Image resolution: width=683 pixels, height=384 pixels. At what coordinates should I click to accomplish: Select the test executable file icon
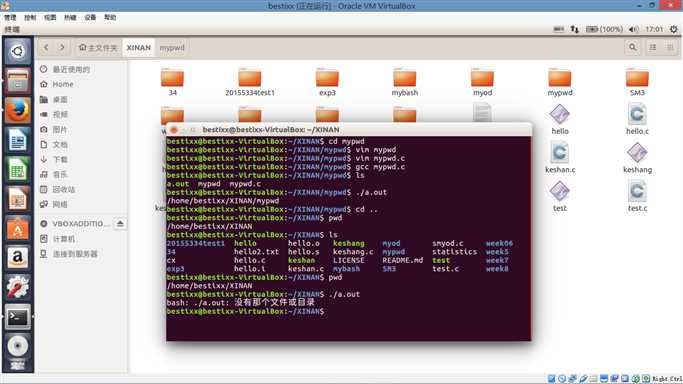560,192
